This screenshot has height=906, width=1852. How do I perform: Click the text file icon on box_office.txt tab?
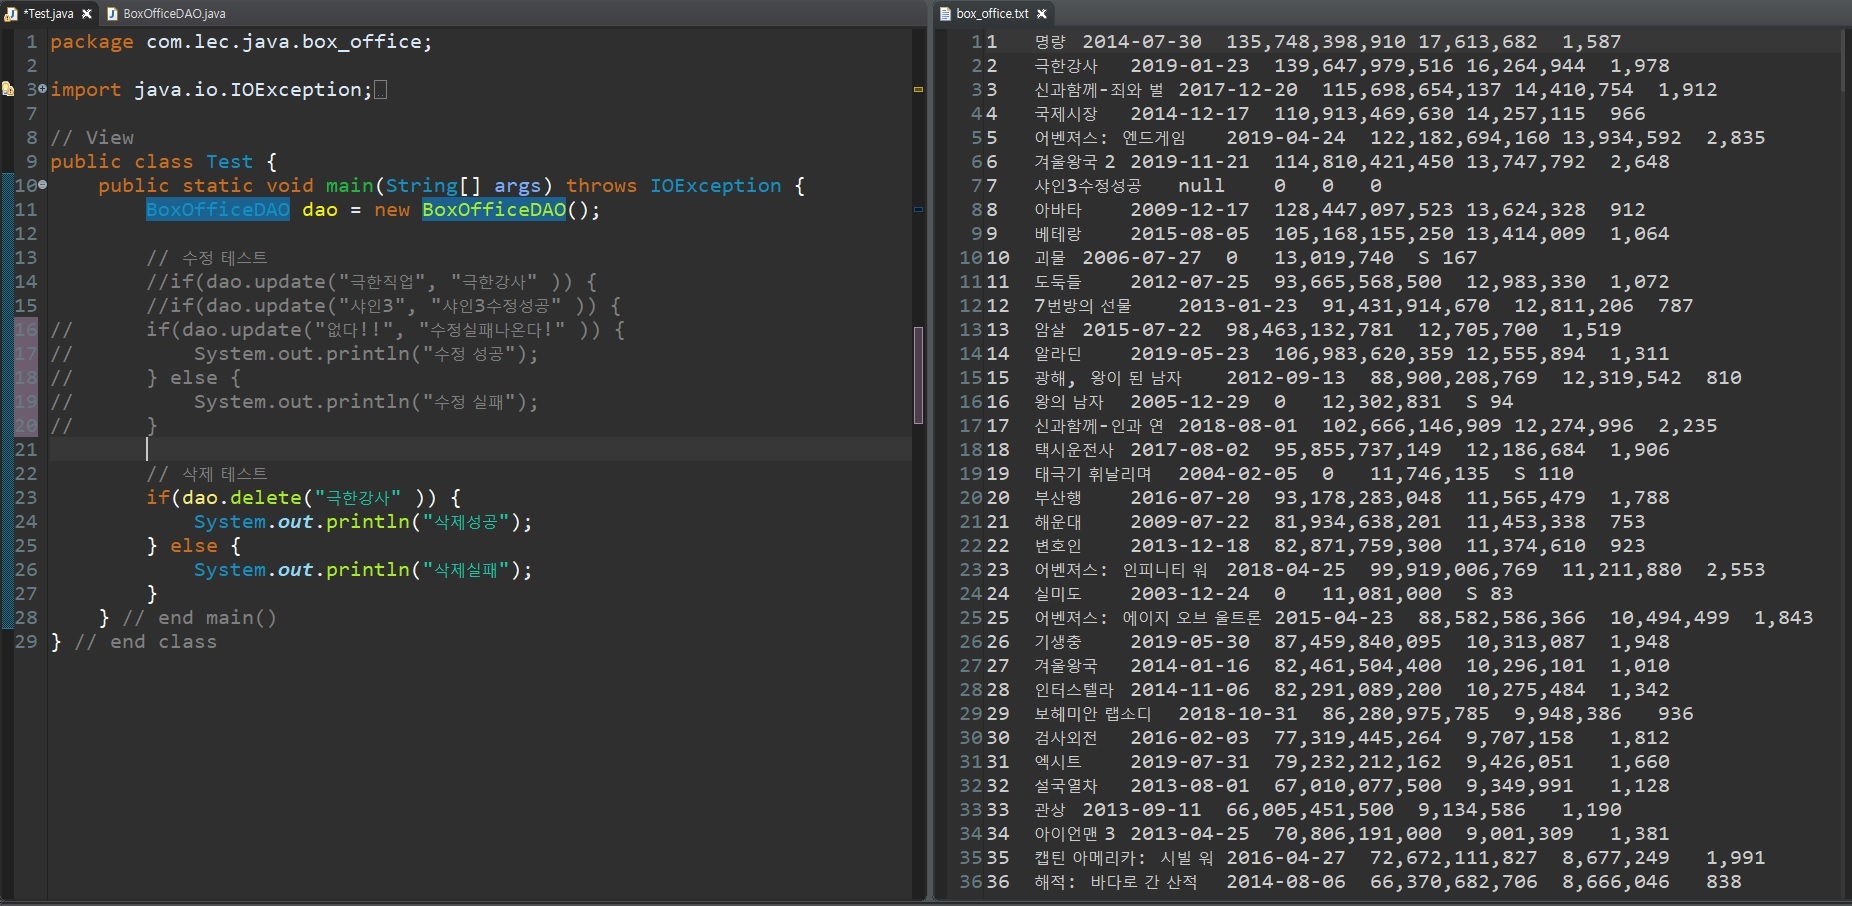point(945,14)
